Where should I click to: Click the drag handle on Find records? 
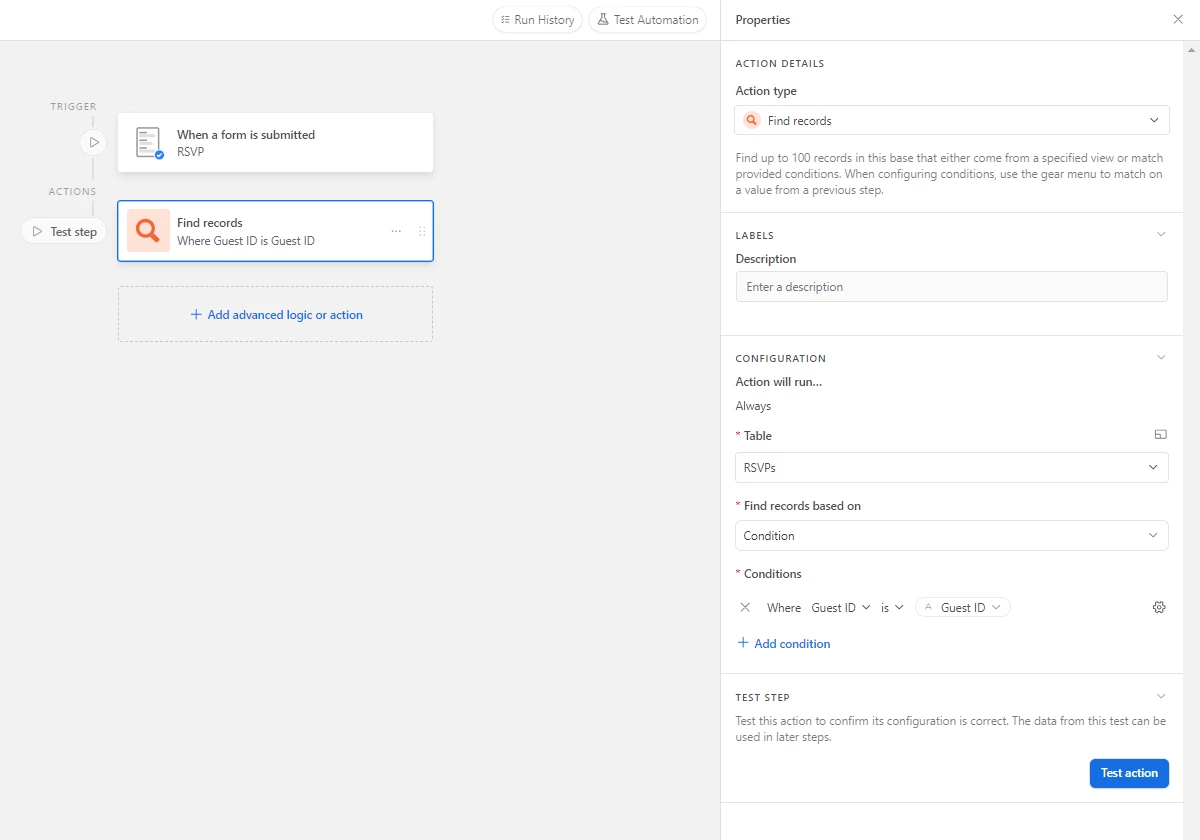point(422,231)
